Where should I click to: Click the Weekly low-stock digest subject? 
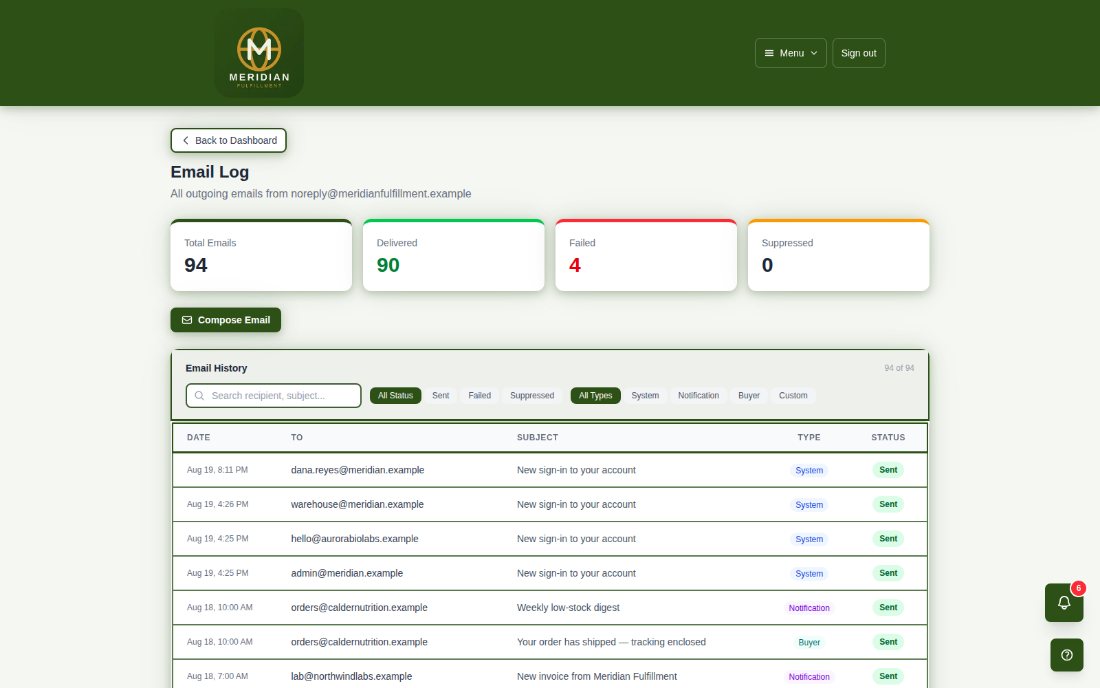pos(568,607)
